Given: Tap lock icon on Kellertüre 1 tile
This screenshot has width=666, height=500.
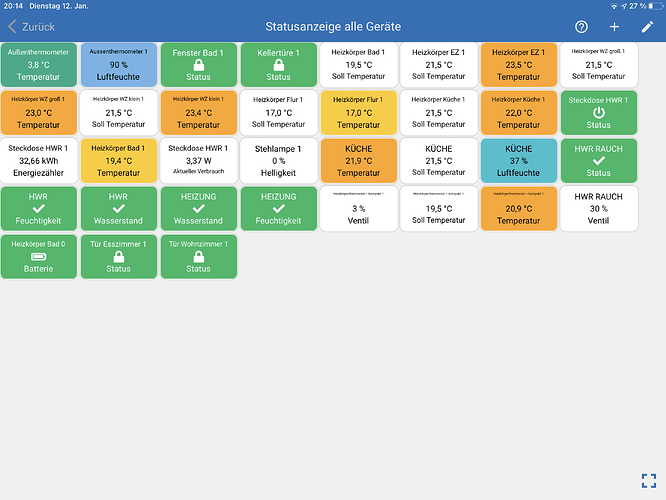Looking at the screenshot, I should 279,64.
